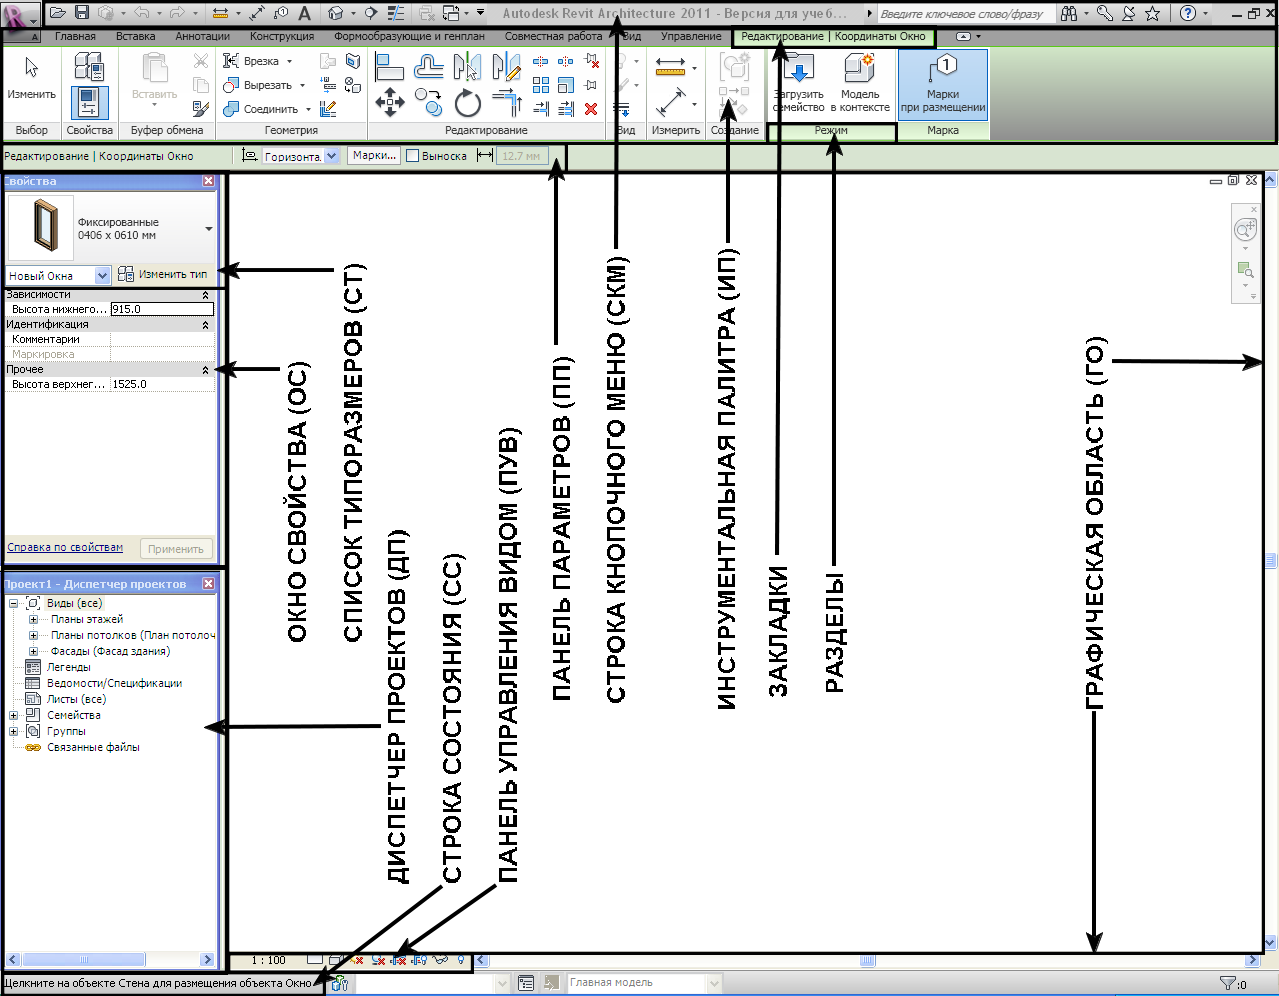This screenshot has height=996, width=1279.
Task: Click the binoculars search icon in title bar
Action: point(1070,13)
